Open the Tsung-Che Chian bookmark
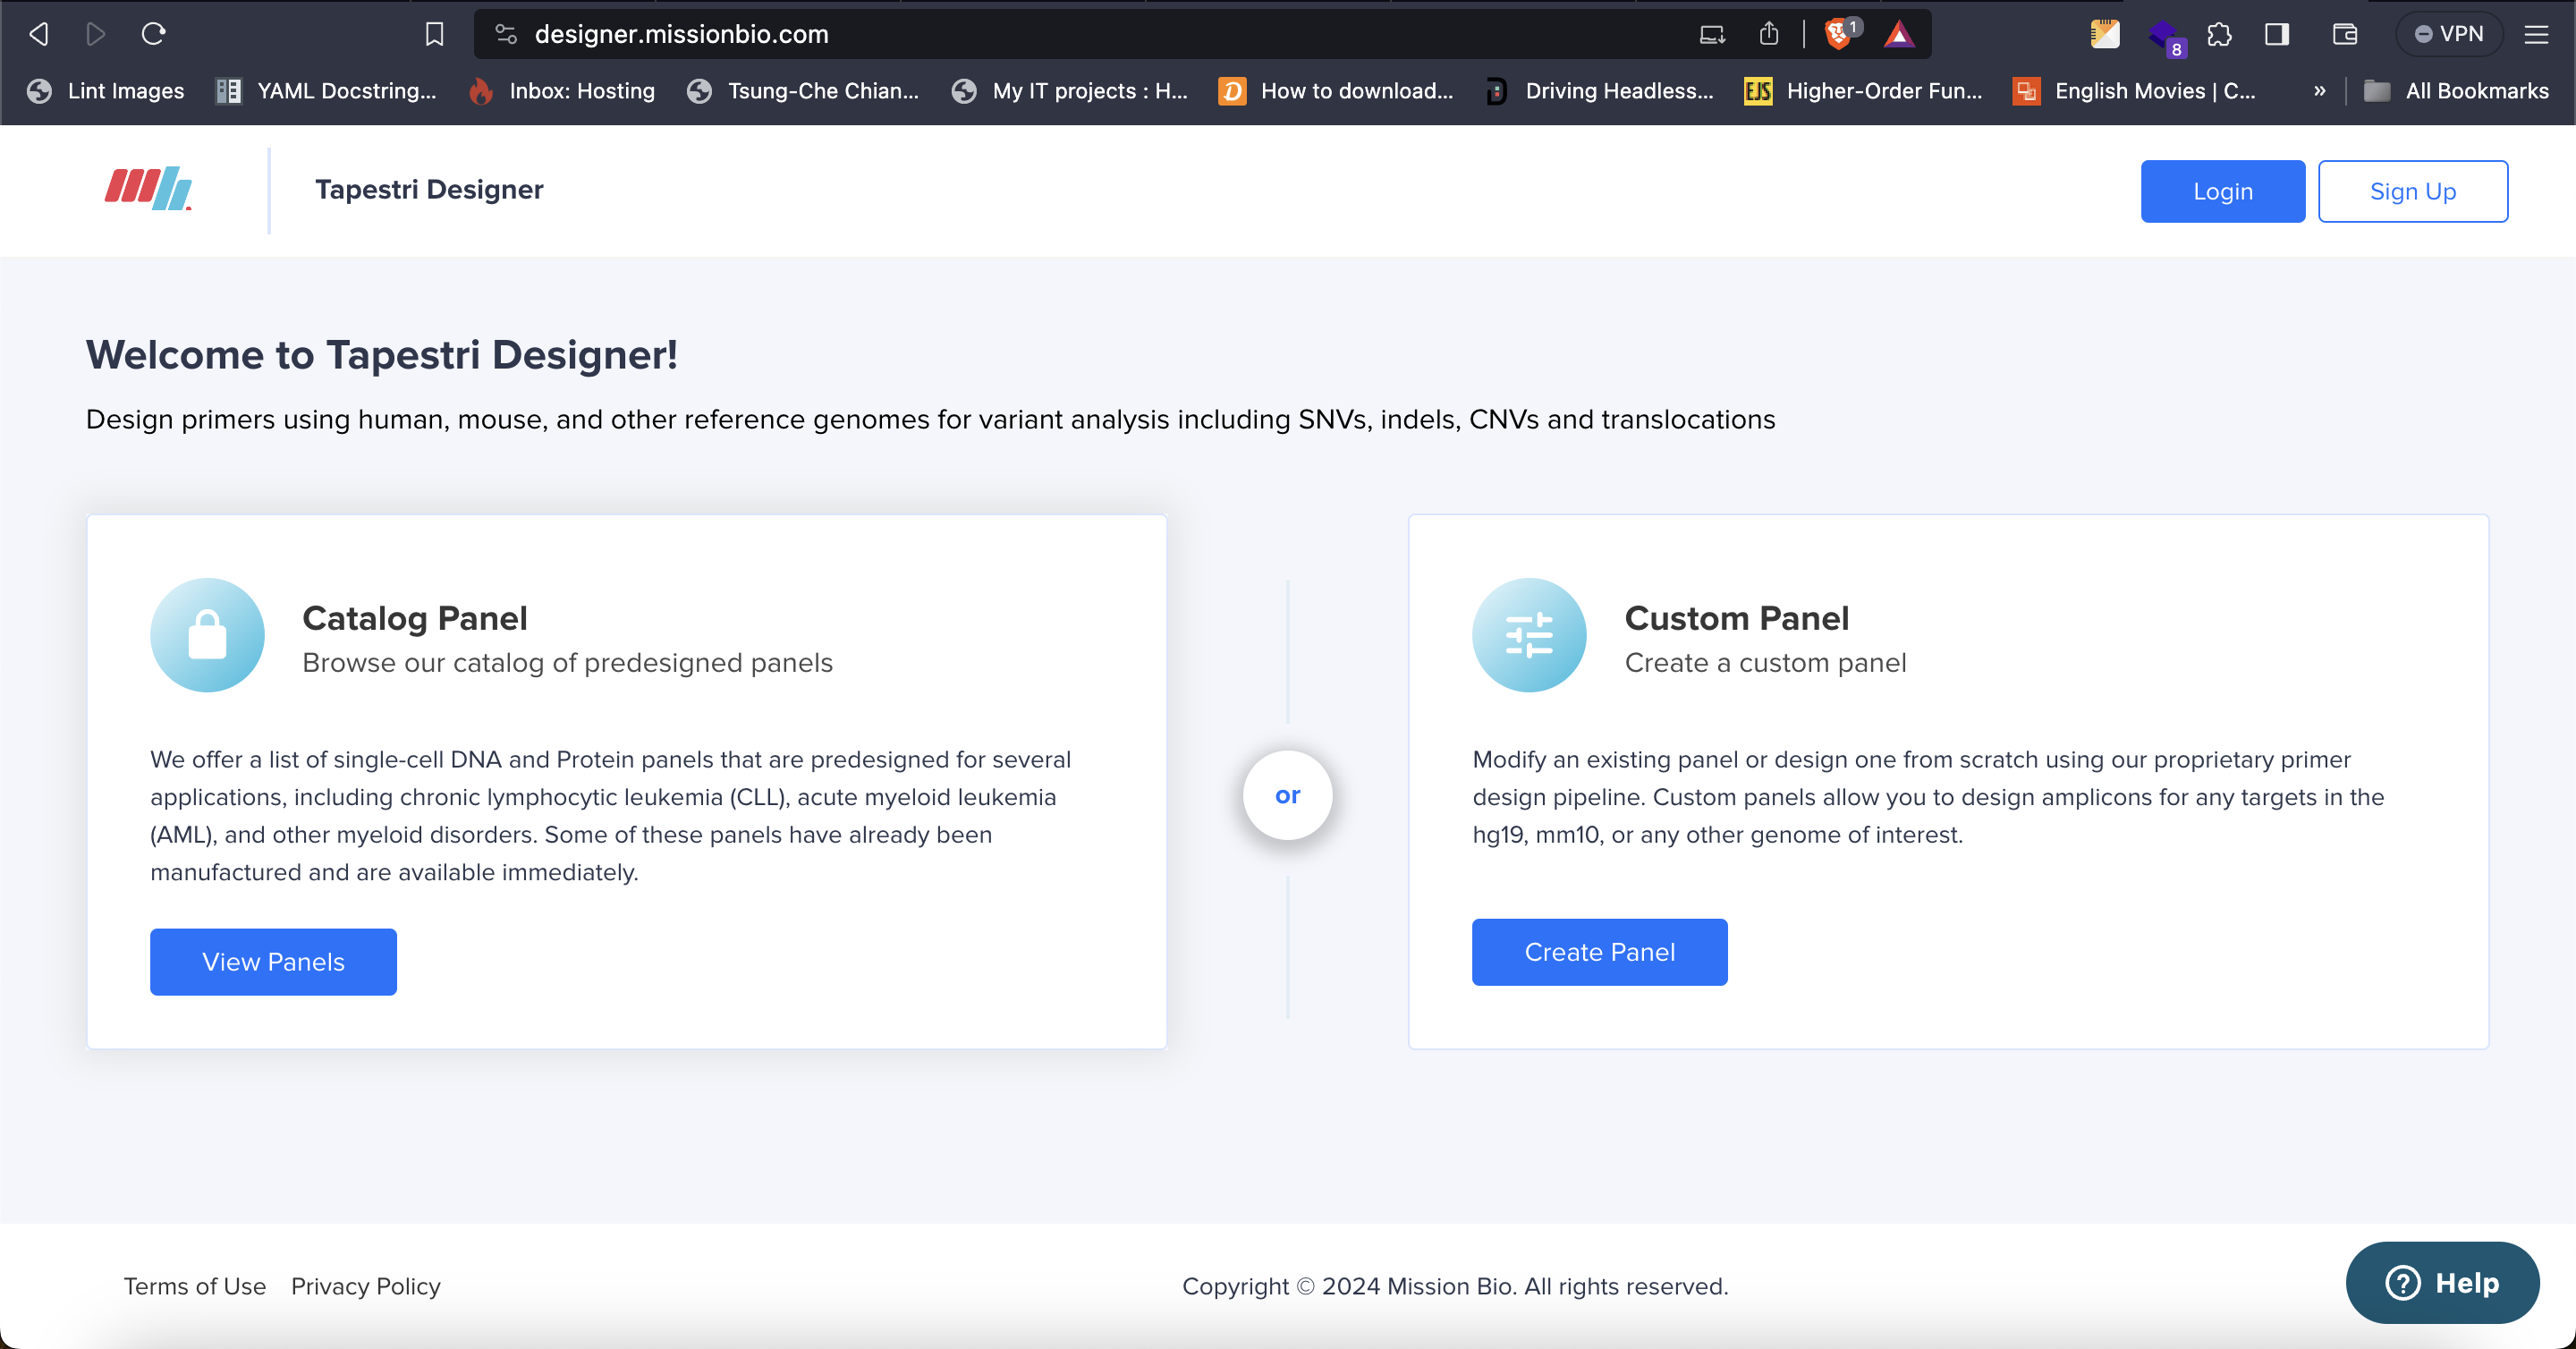 pos(803,91)
